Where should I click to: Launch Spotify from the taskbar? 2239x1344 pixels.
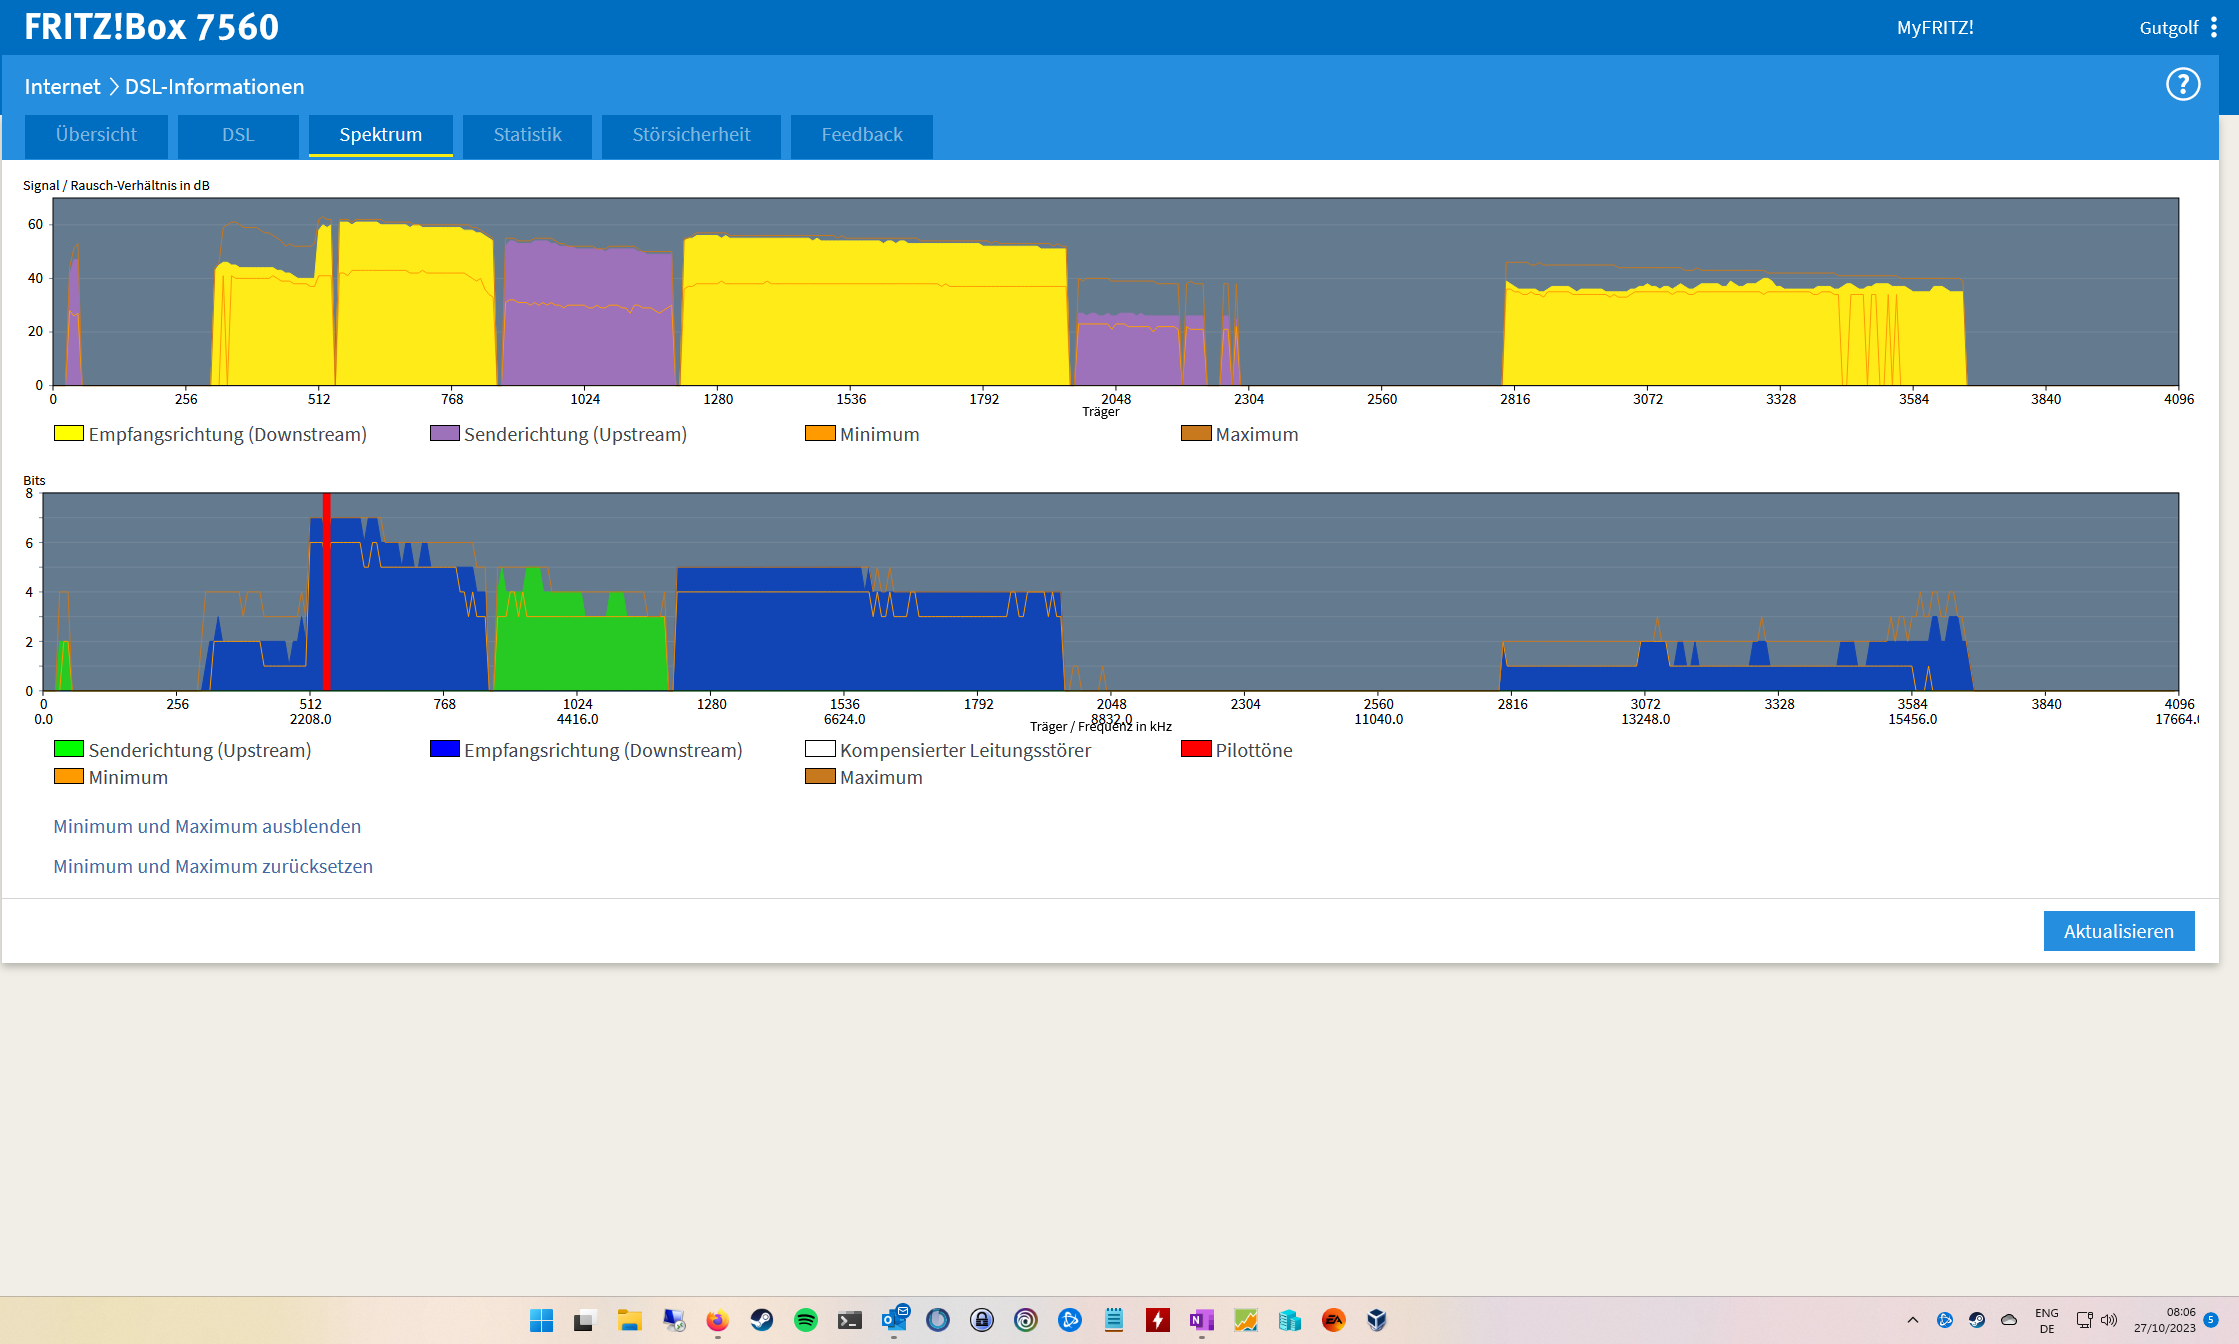tap(805, 1320)
